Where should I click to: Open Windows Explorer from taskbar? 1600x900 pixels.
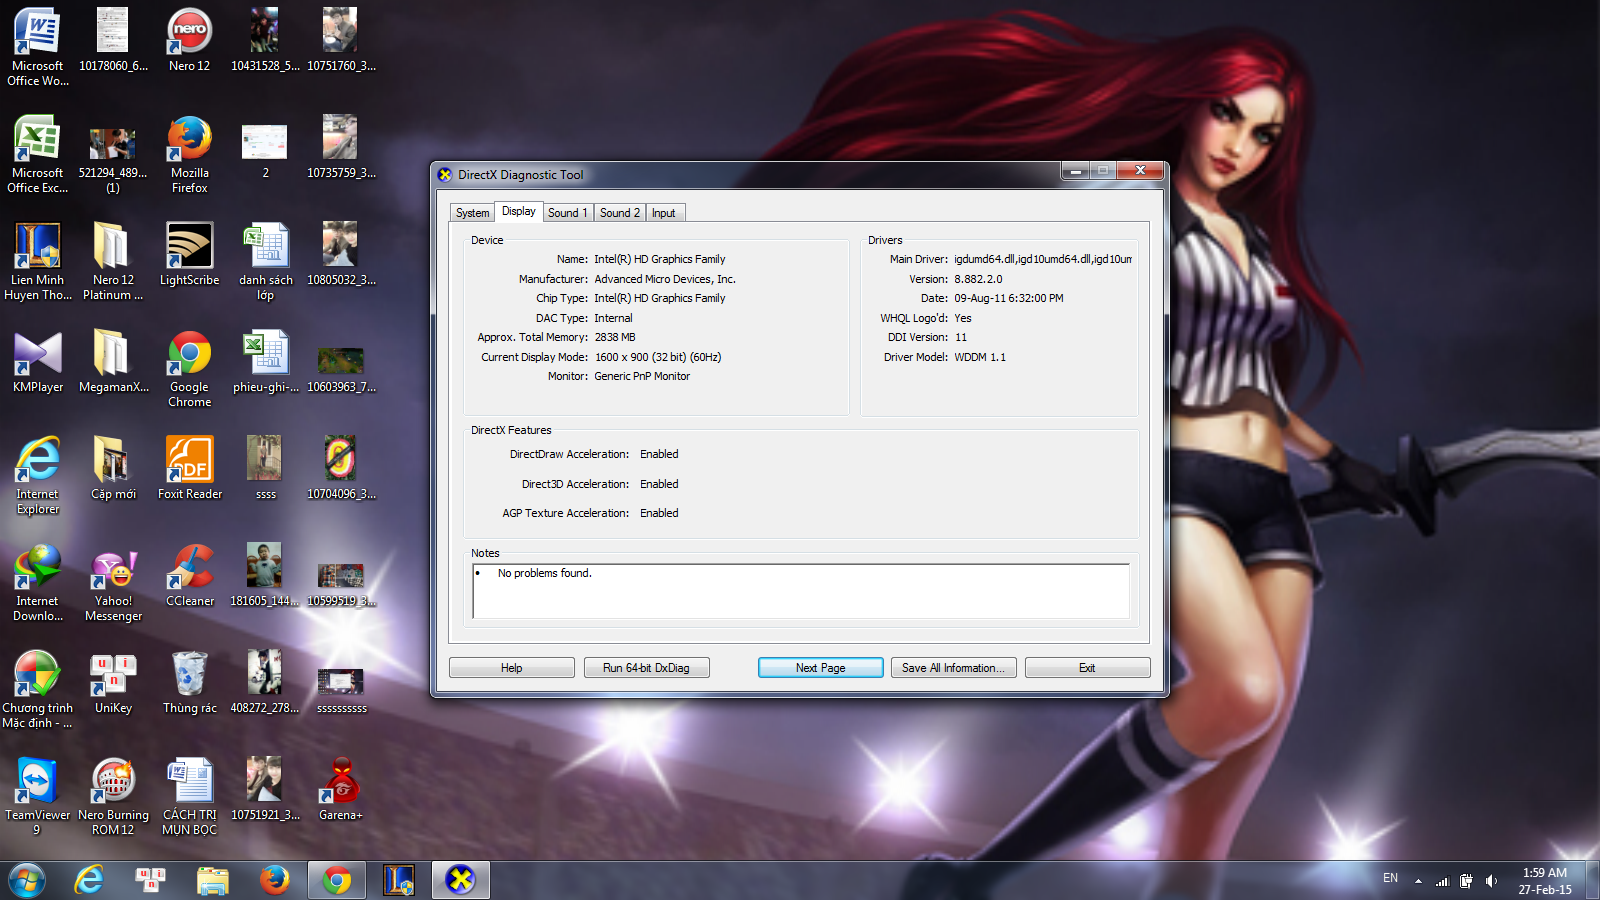(x=212, y=880)
